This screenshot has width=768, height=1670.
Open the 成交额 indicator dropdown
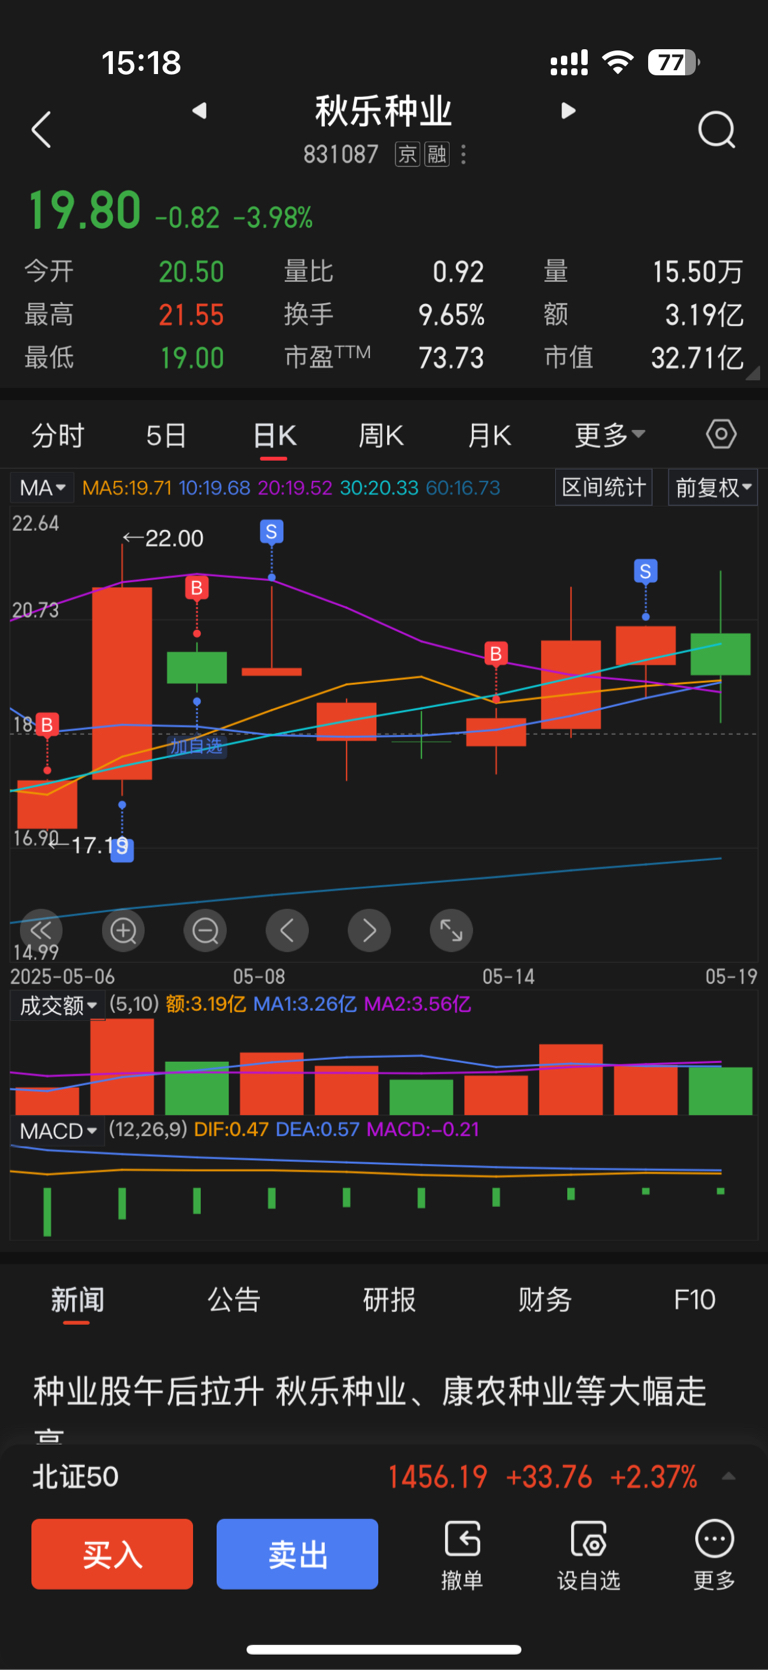pos(58,1005)
